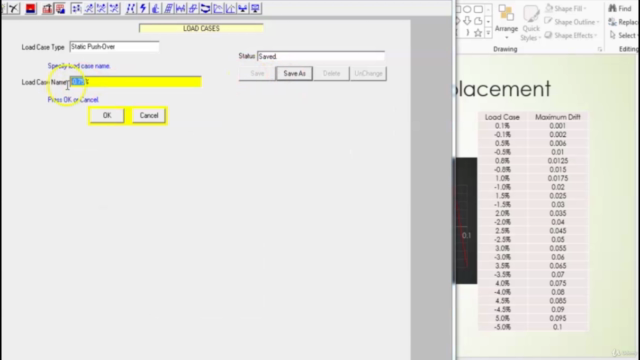The width and height of the screenshot is (640, 360).
Task: Click the -2.5% load case cell
Action: pos(502,240)
